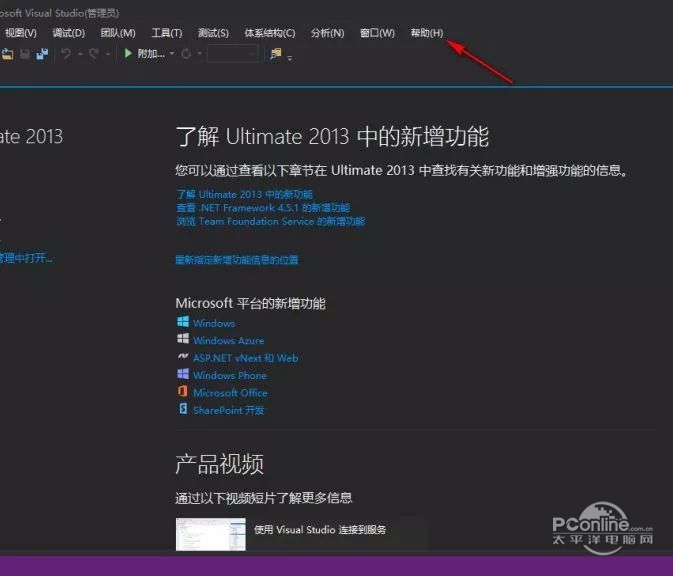The width and height of the screenshot is (673, 576).
Task: Open the 体系结构(C) menu
Action: coord(270,33)
